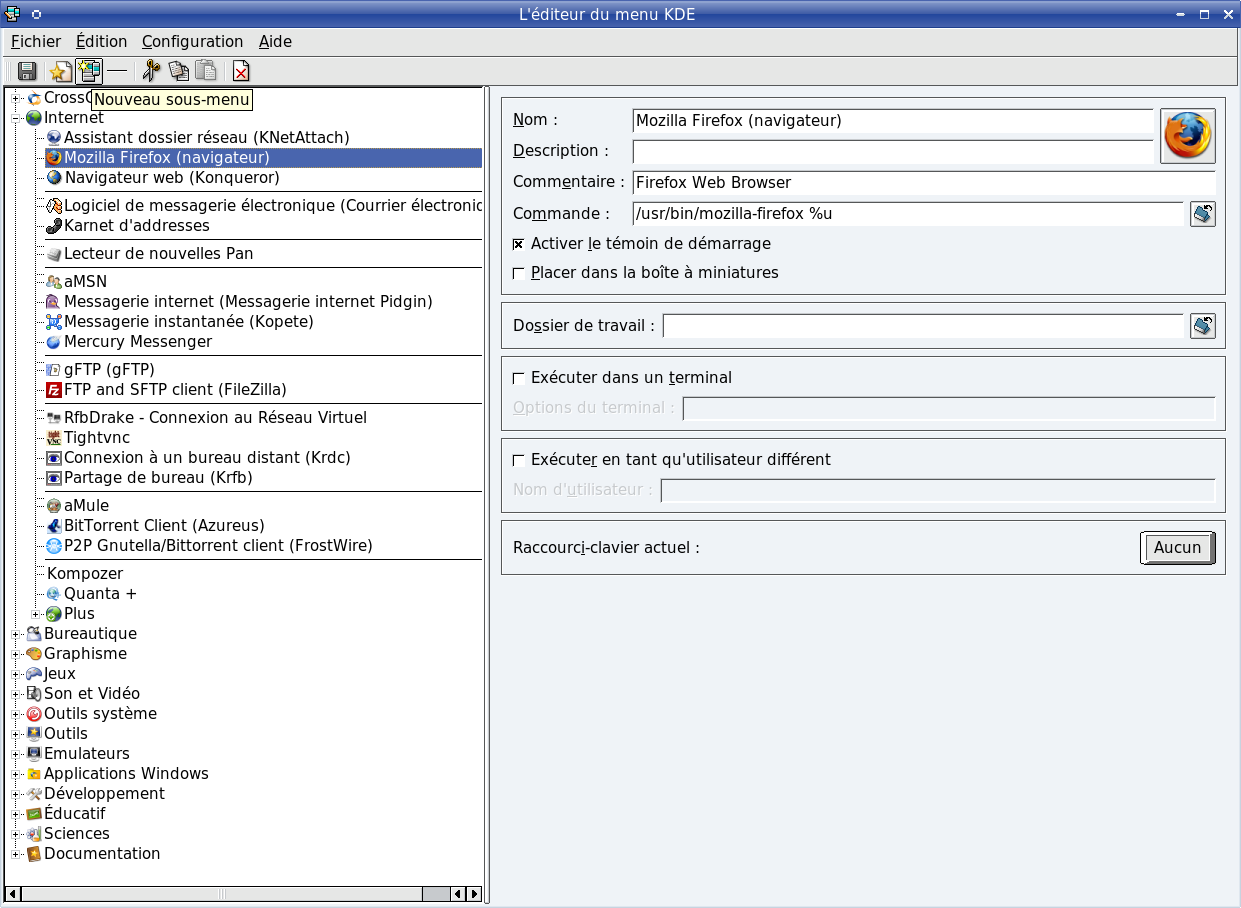Click the Mercury Messenger icon
The height and width of the screenshot is (908, 1241).
point(54,341)
